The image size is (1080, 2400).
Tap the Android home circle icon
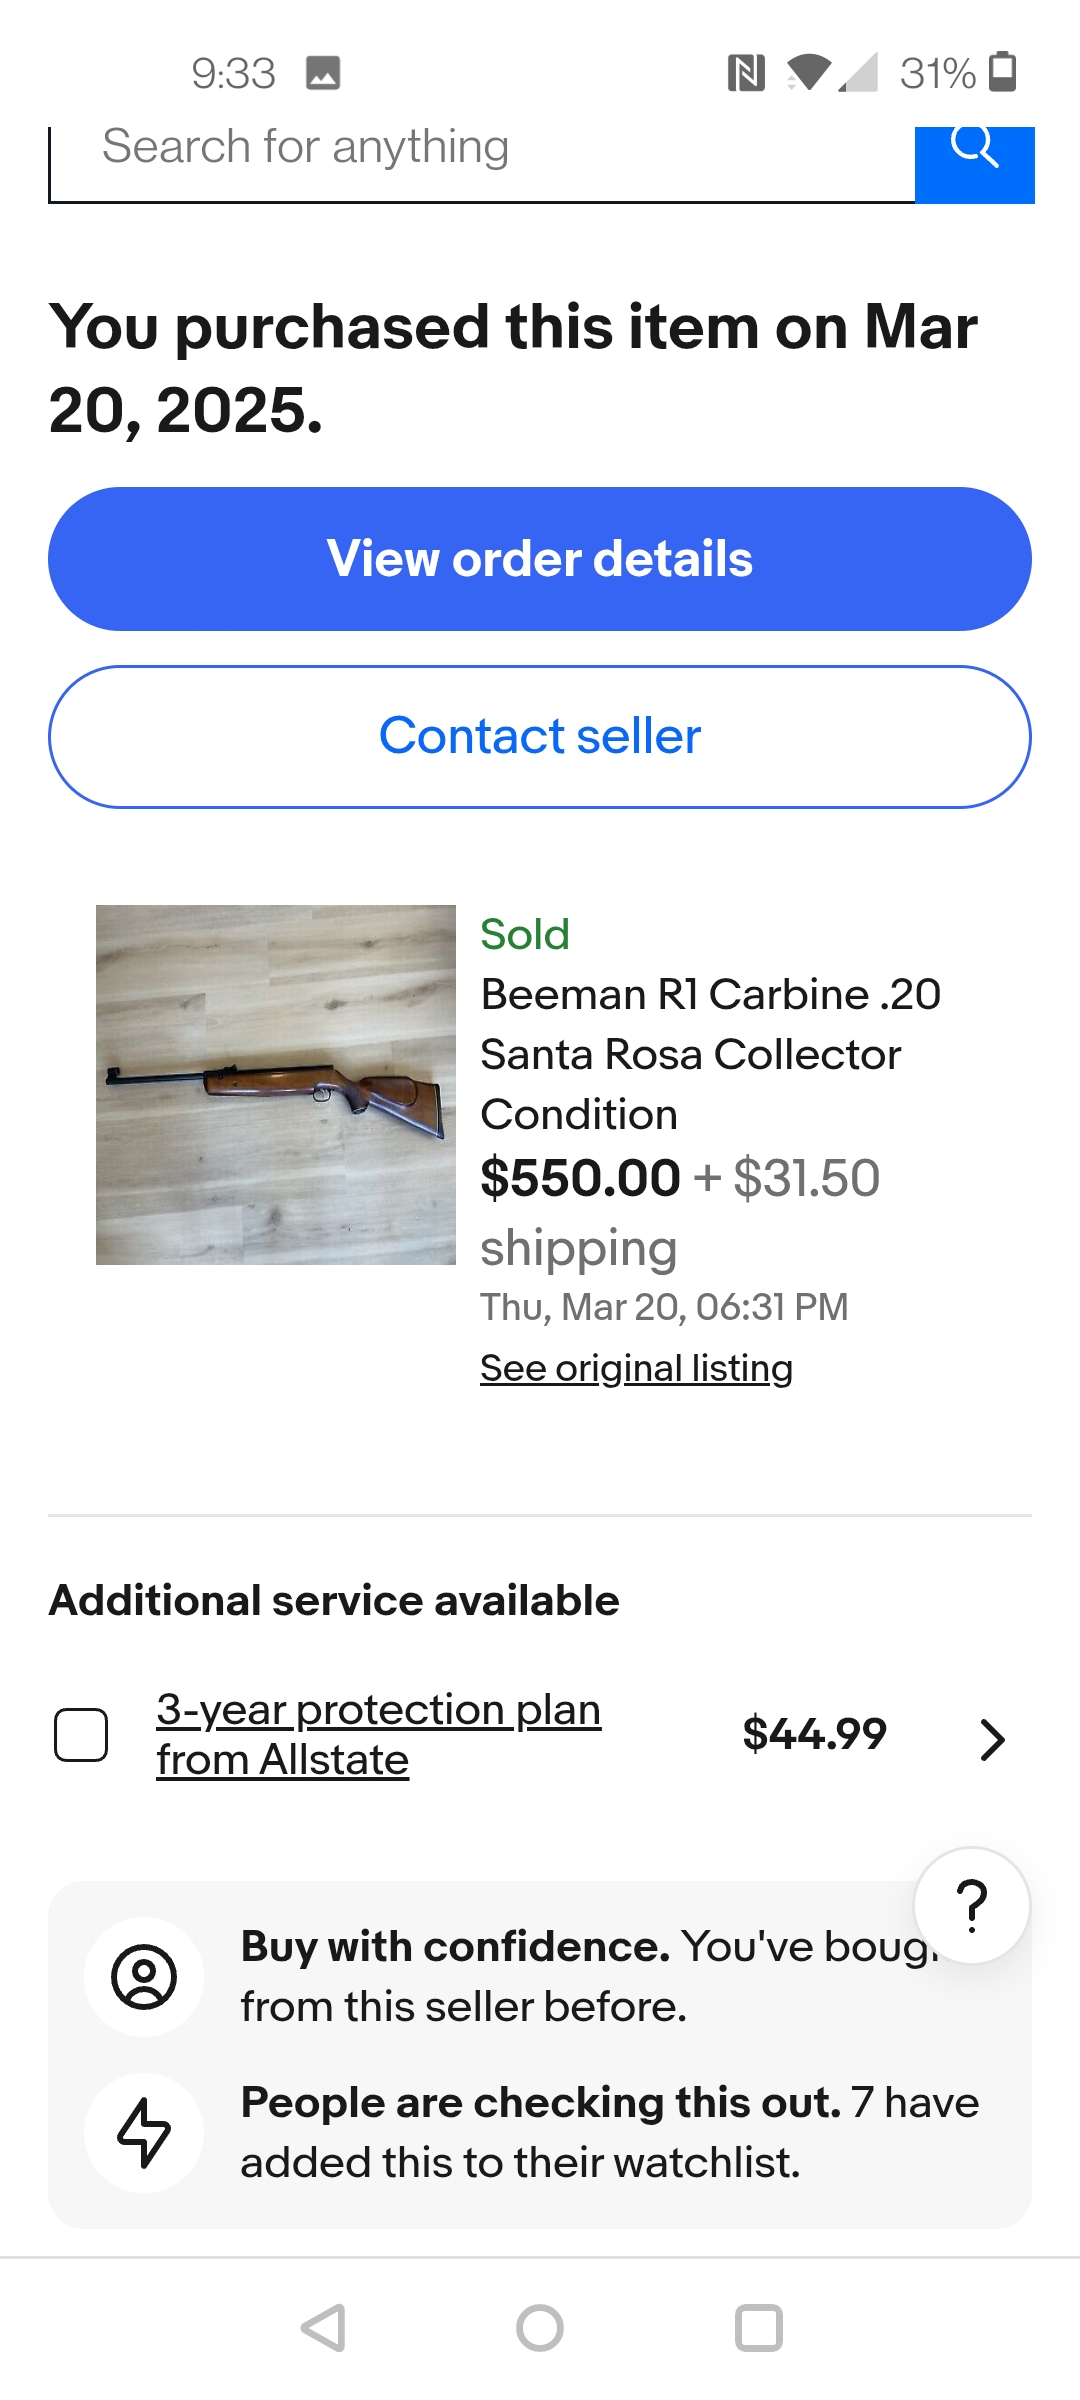540,2328
